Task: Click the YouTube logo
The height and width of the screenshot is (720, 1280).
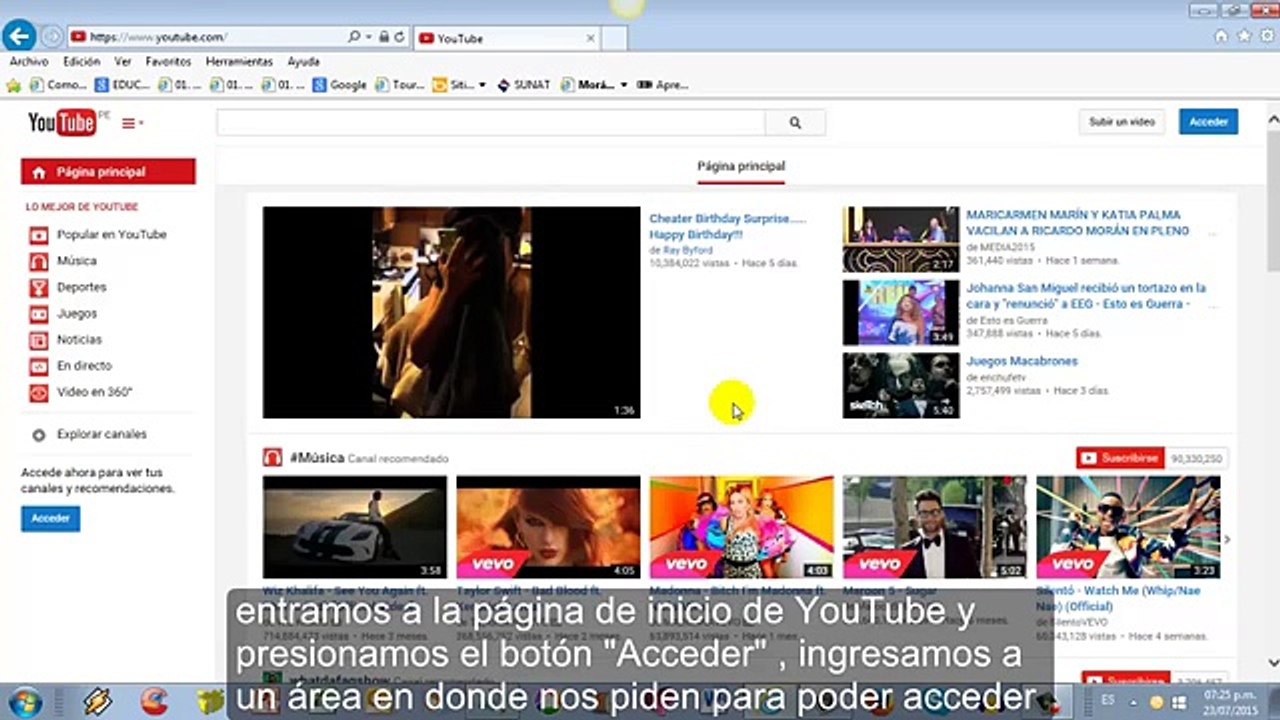Action: tap(62, 122)
